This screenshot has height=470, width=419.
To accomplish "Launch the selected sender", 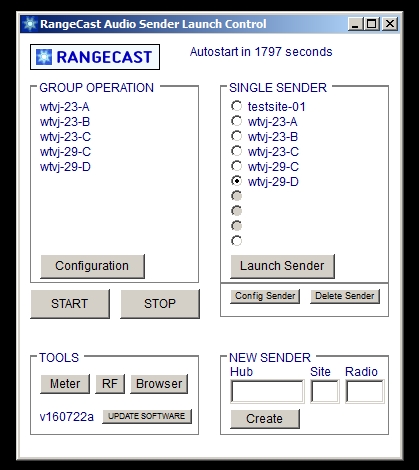I will (x=282, y=266).
